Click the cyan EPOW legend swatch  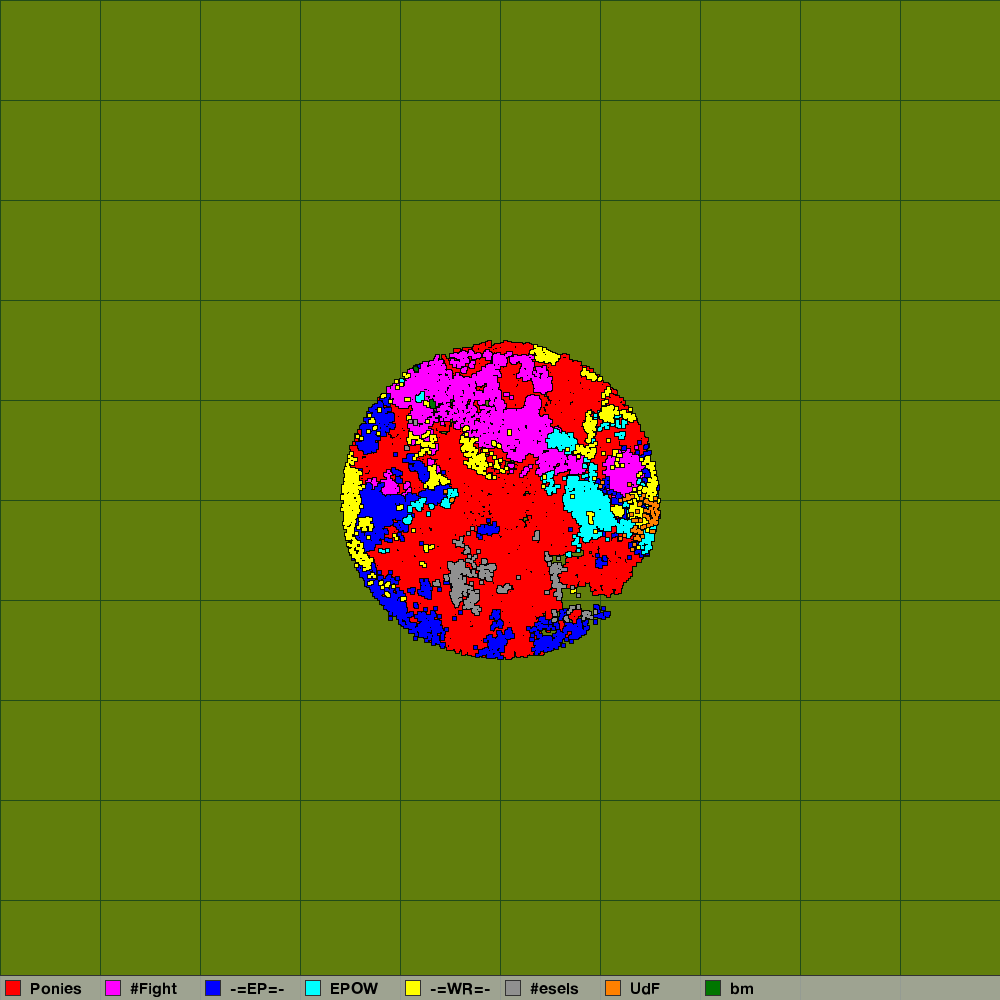[313, 988]
